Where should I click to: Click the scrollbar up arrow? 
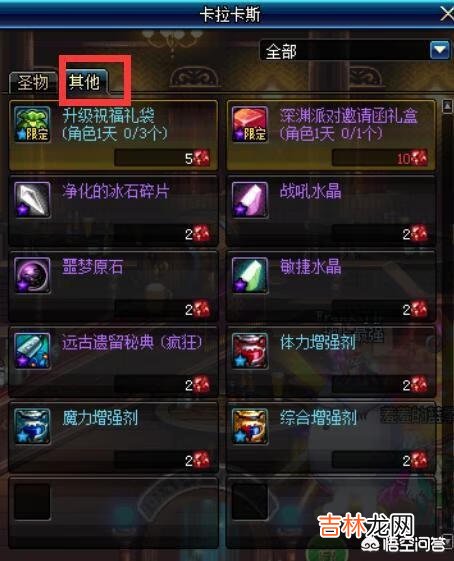click(447, 107)
